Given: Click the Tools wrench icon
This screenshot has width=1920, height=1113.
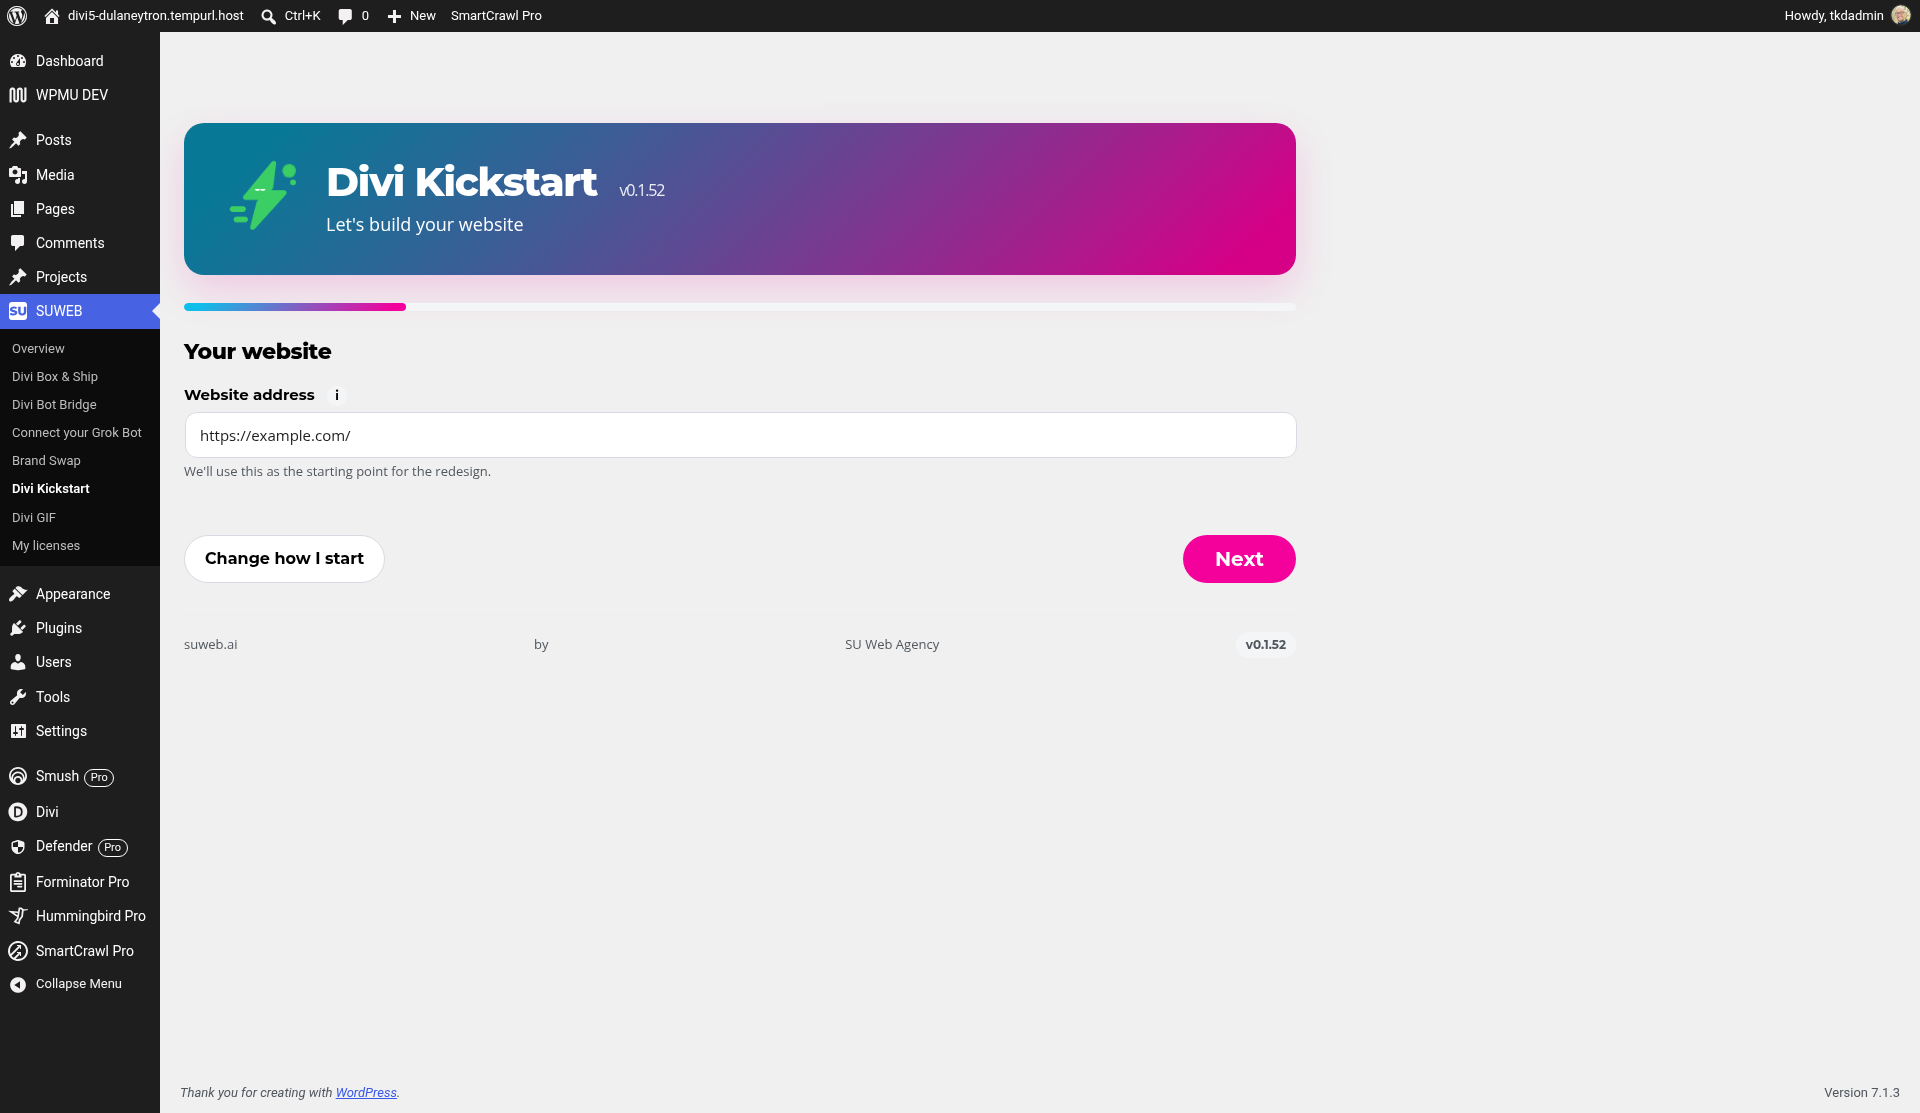Looking at the screenshot, I should 18,697.
